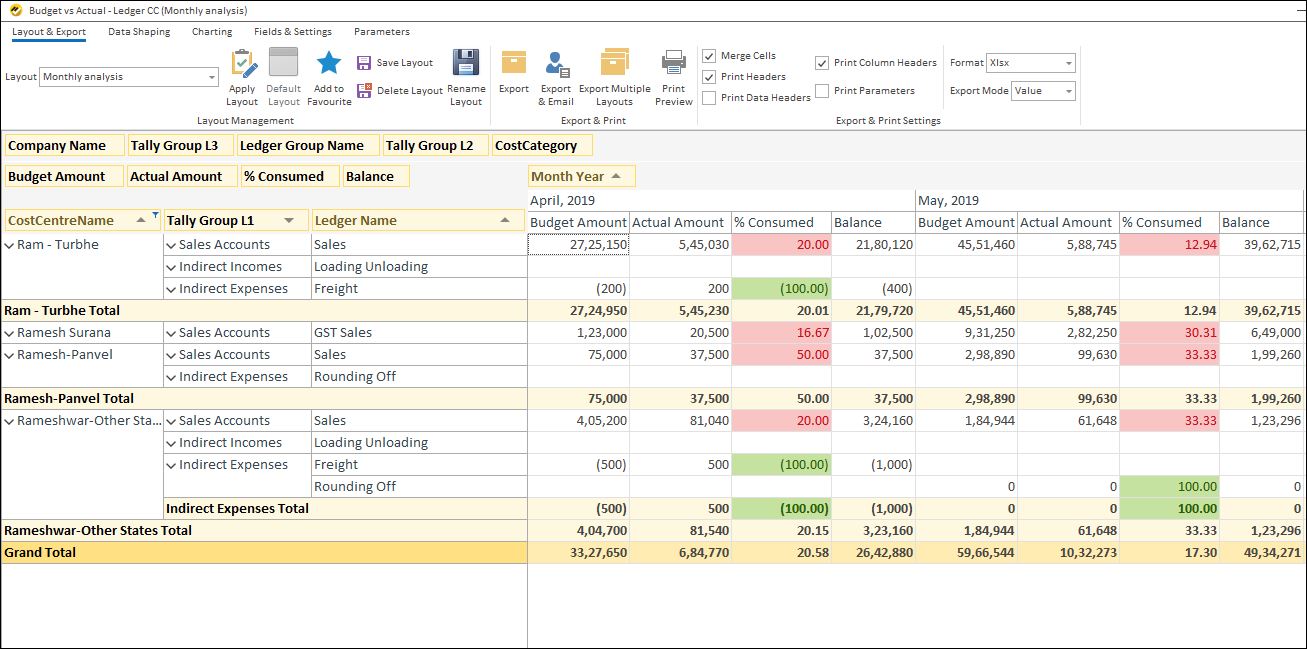
Task: Select Delete Layout
Action: click(399, 90)
